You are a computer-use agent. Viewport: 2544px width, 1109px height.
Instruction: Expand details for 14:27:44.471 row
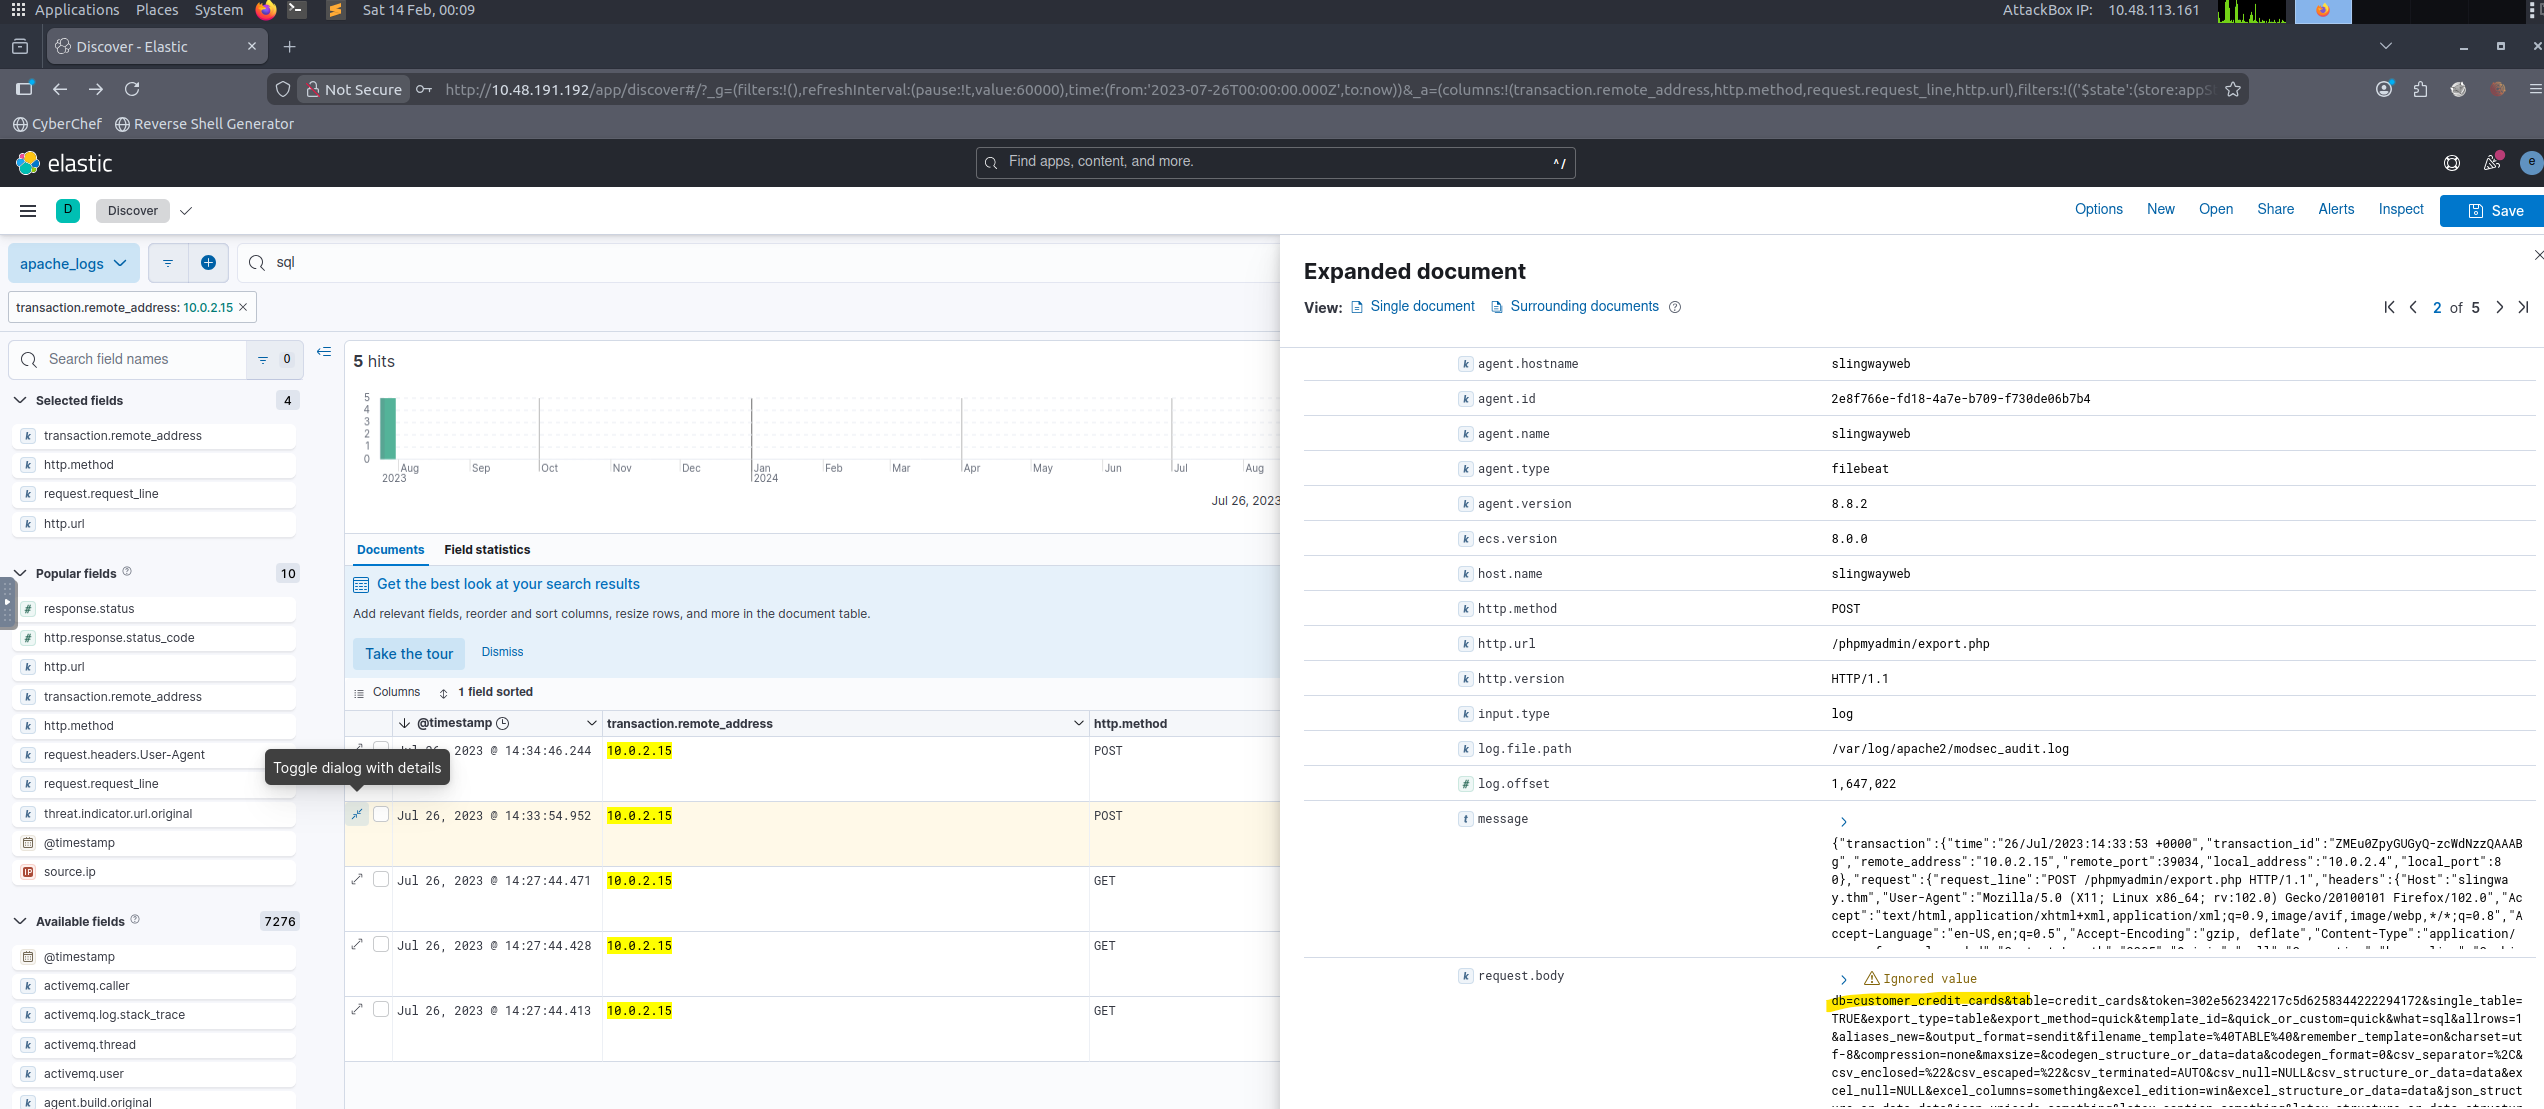tap(357, 880)
